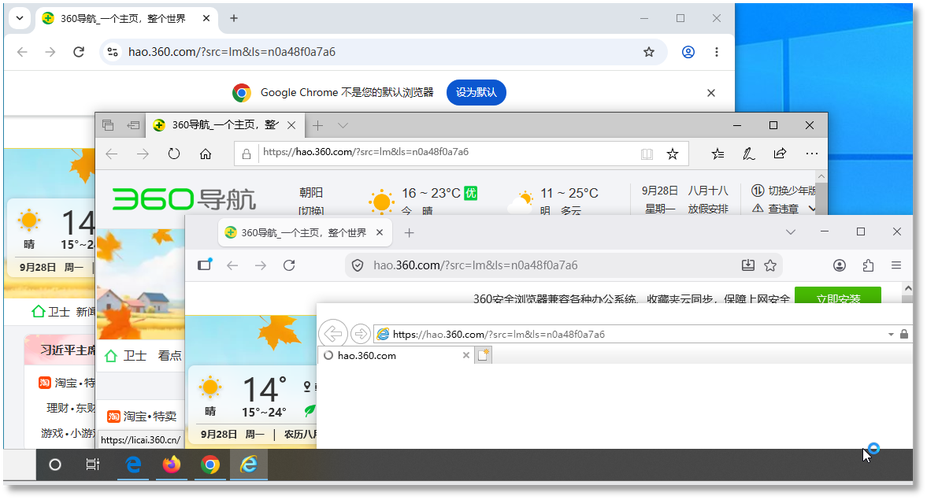
Task: Close Edge 360导航 tab
Action: tap(291, 125)
